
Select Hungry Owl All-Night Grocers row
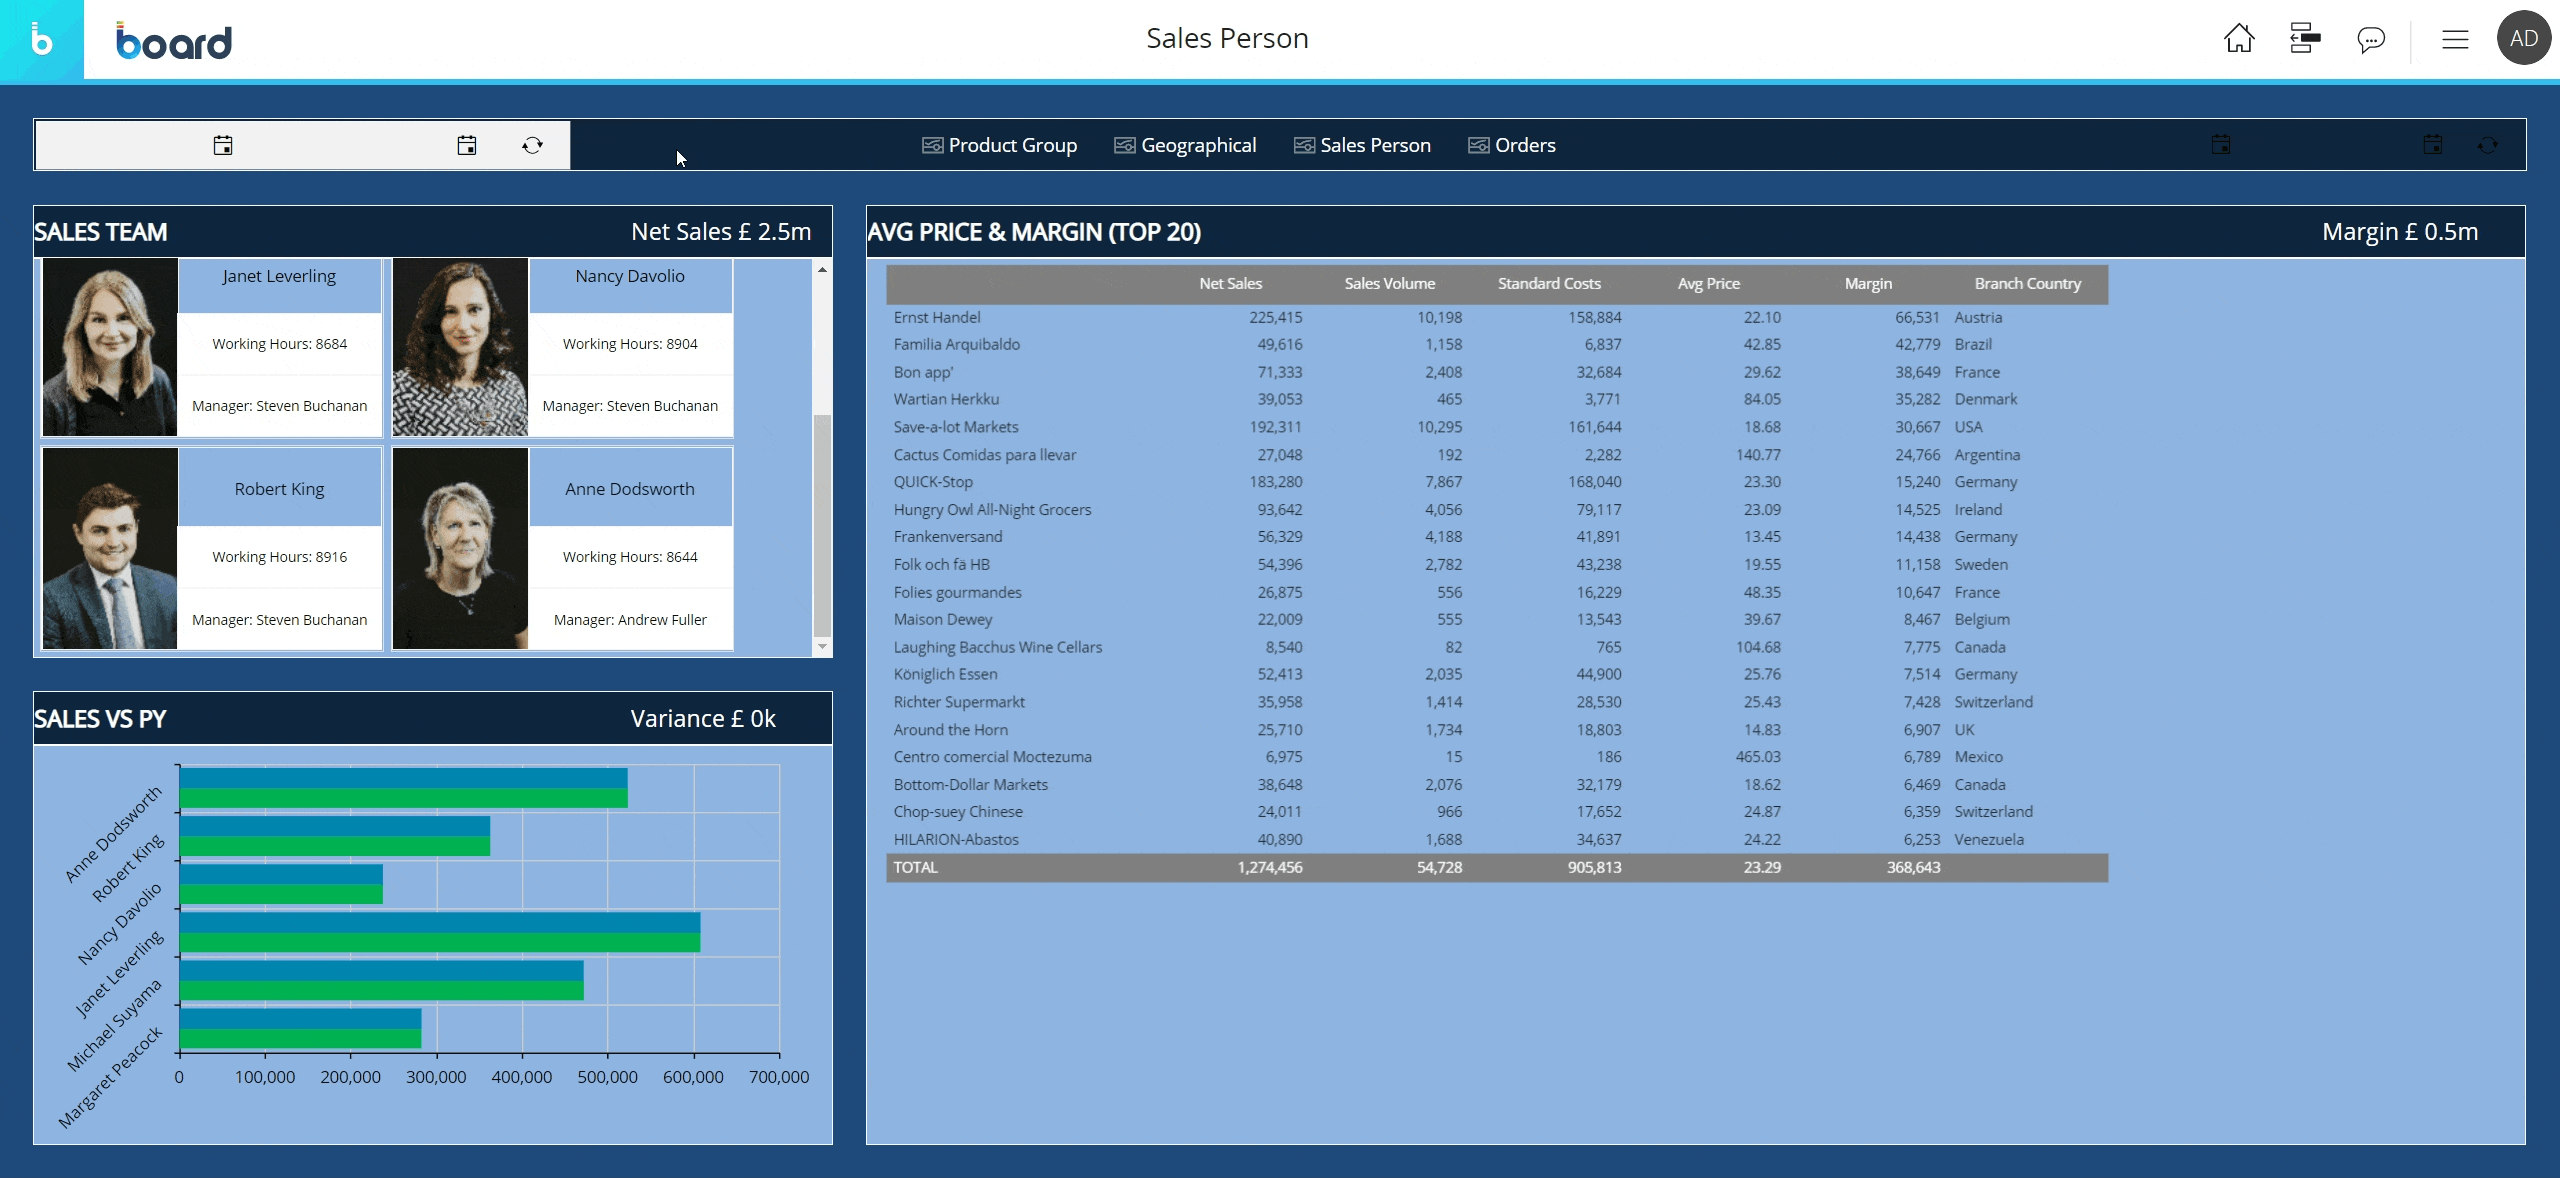1497,510
